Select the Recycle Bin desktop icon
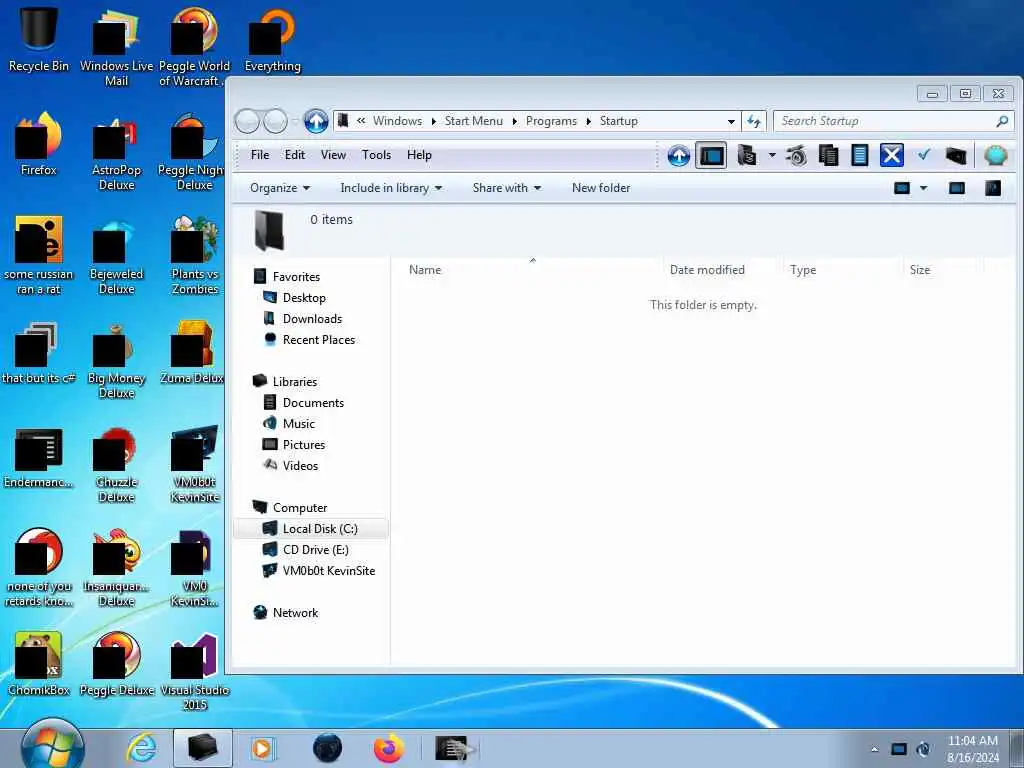Image resolution: width=1024 pixels, height=768 pixels. click(x=39, y=39)
